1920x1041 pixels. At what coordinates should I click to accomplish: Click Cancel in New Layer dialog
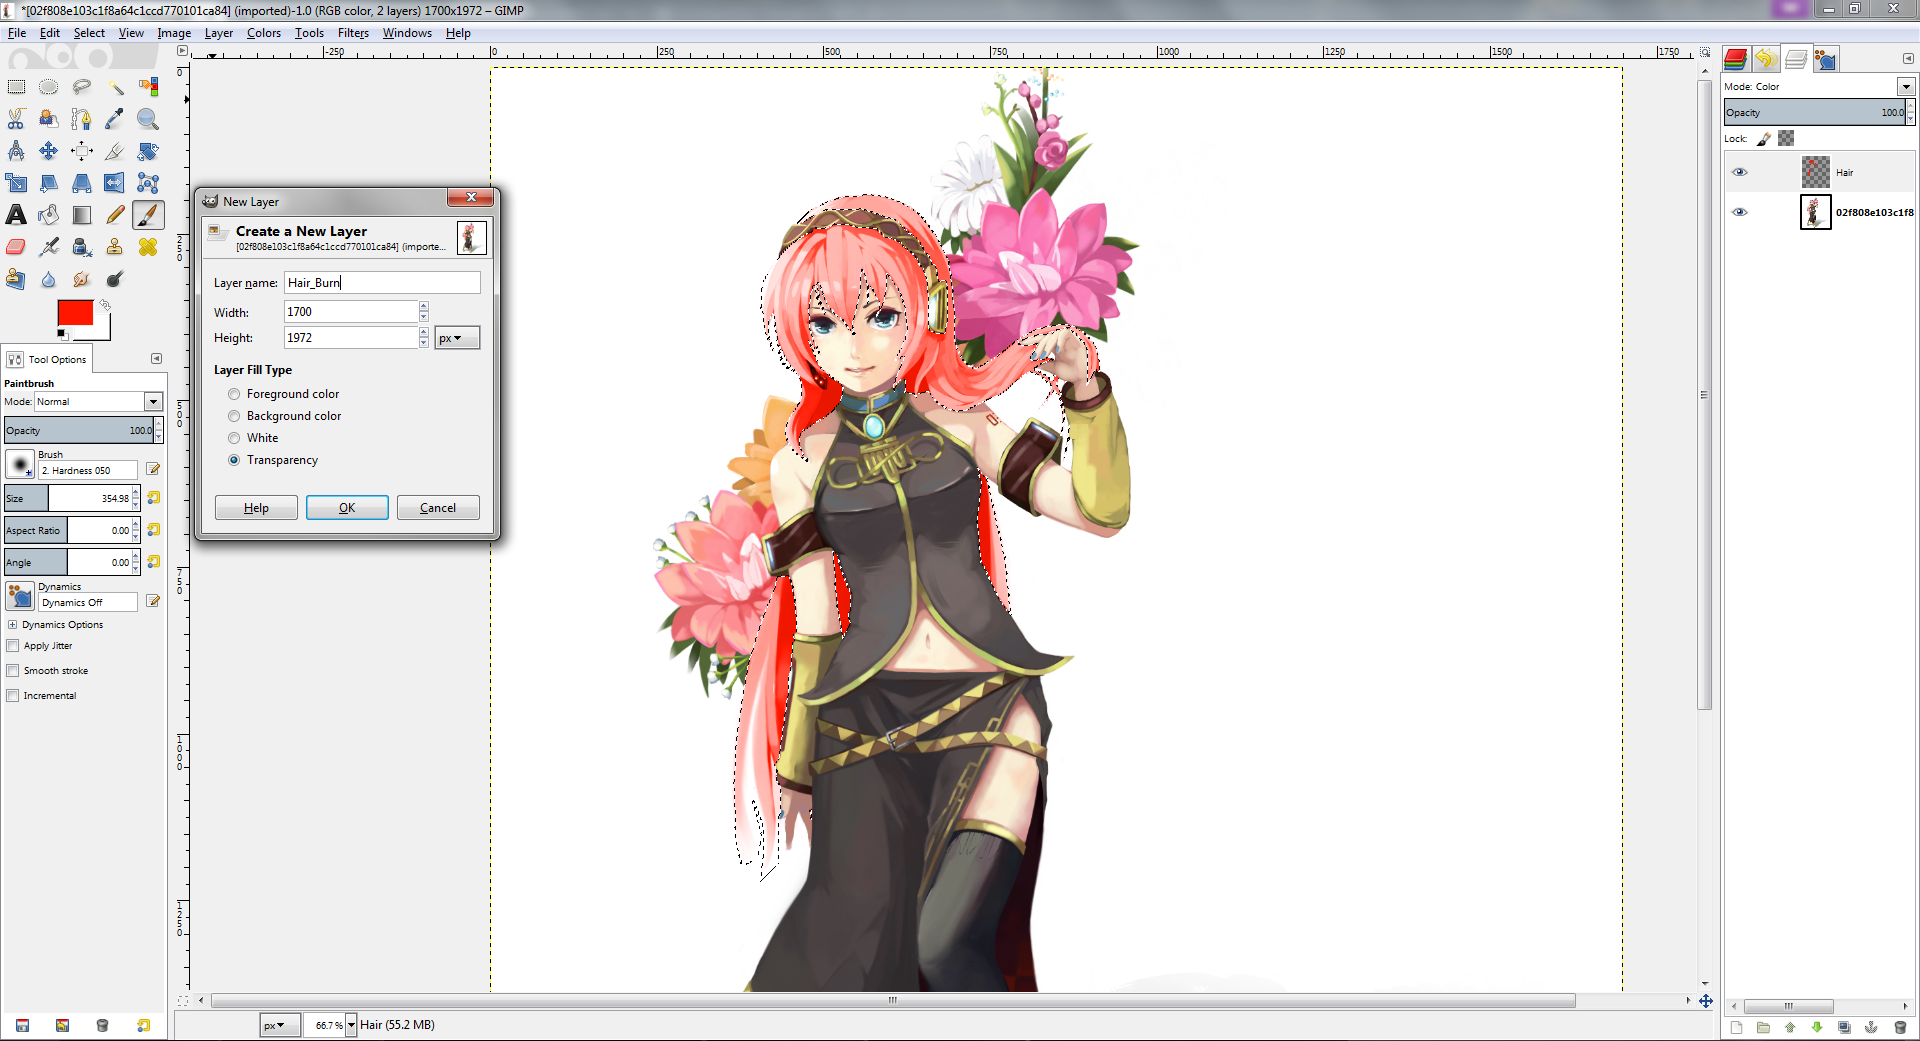pyautogui.click(x=438, y=508)
